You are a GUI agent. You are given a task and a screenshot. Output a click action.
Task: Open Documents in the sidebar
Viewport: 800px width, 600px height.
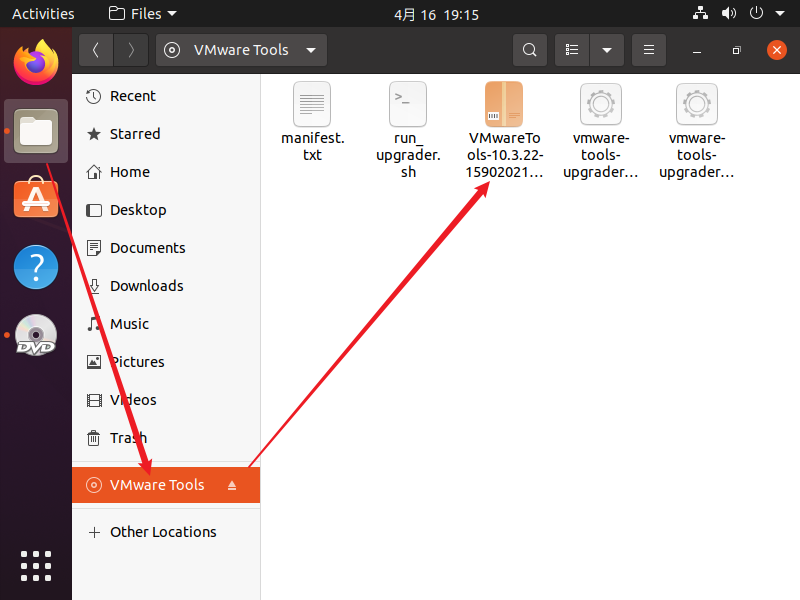[x=166, y=248]
